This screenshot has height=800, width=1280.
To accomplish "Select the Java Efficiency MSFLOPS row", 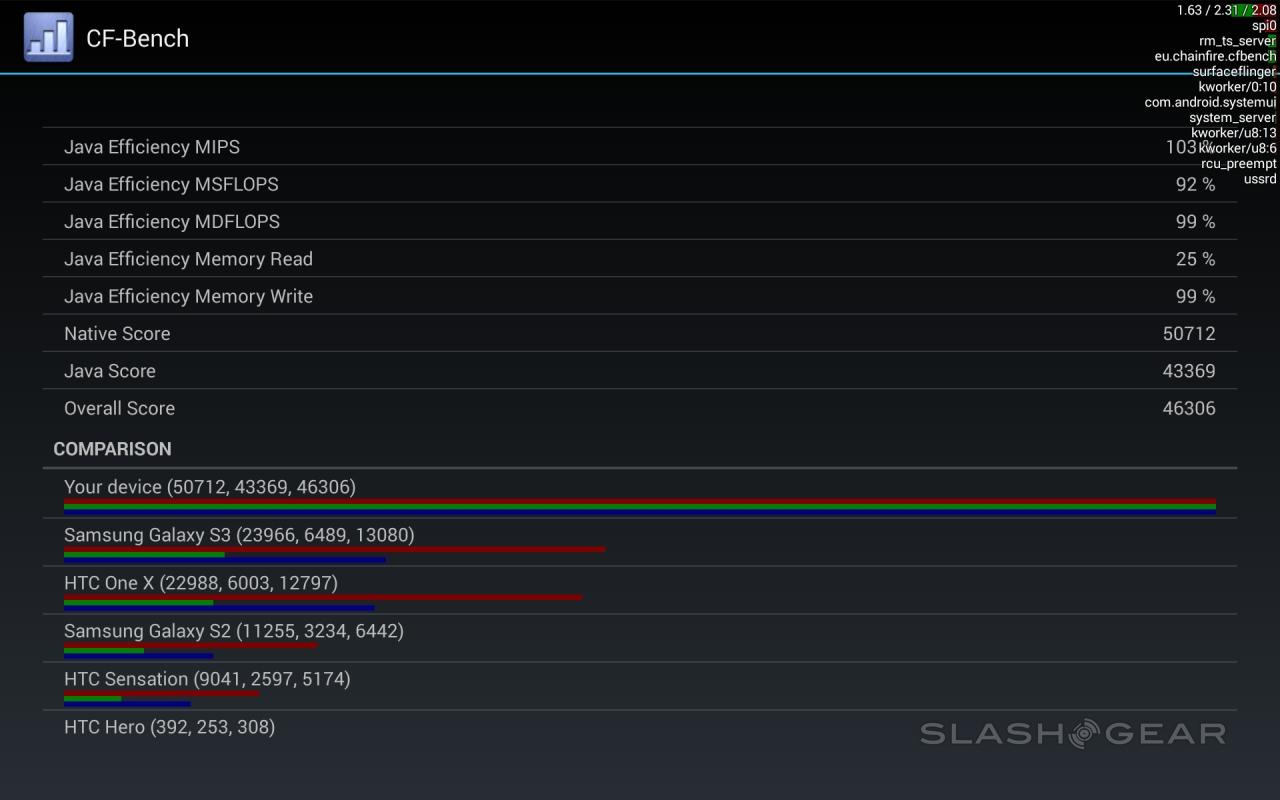I will tap(638, 184).
